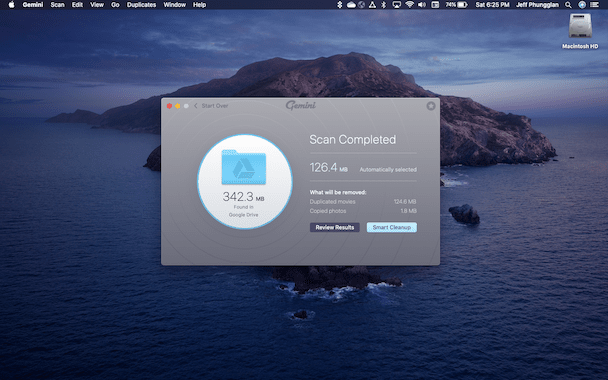Open the Edit menu

tap(77, 5)
